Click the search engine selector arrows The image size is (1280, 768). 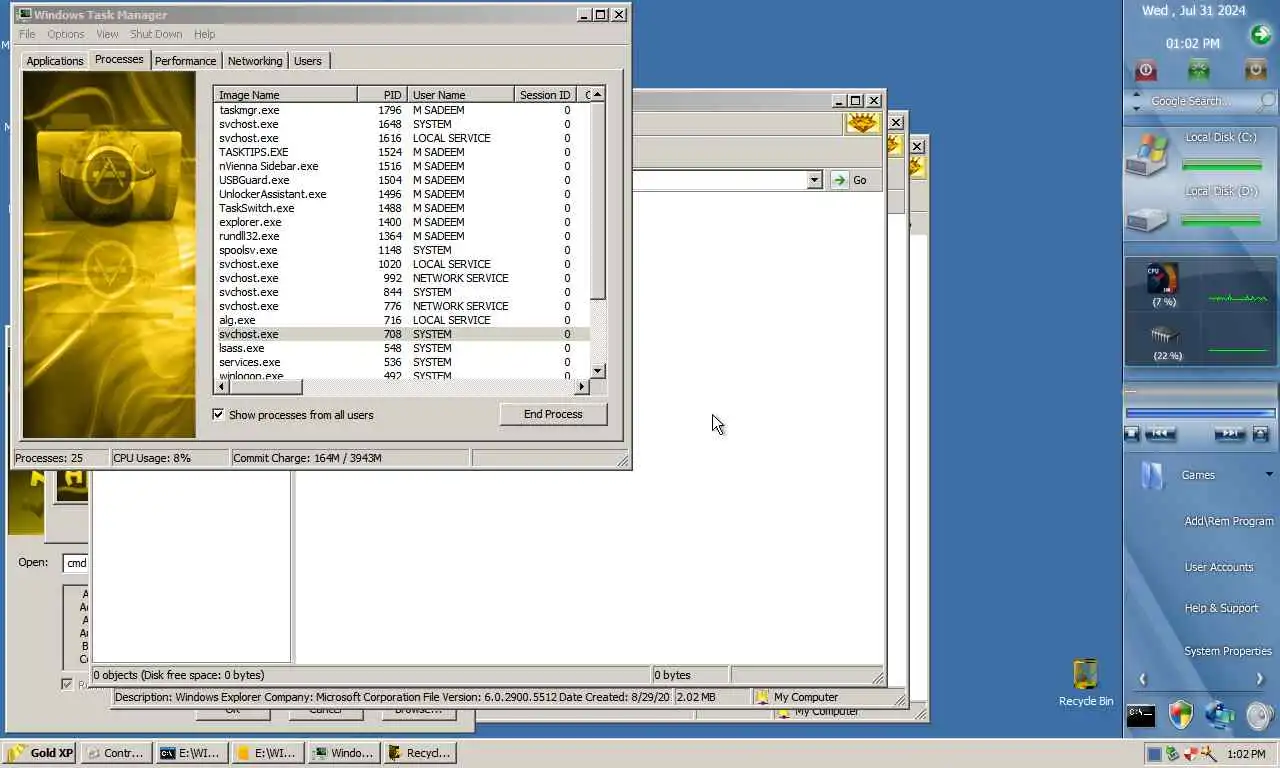click(x=1136, y=101)
